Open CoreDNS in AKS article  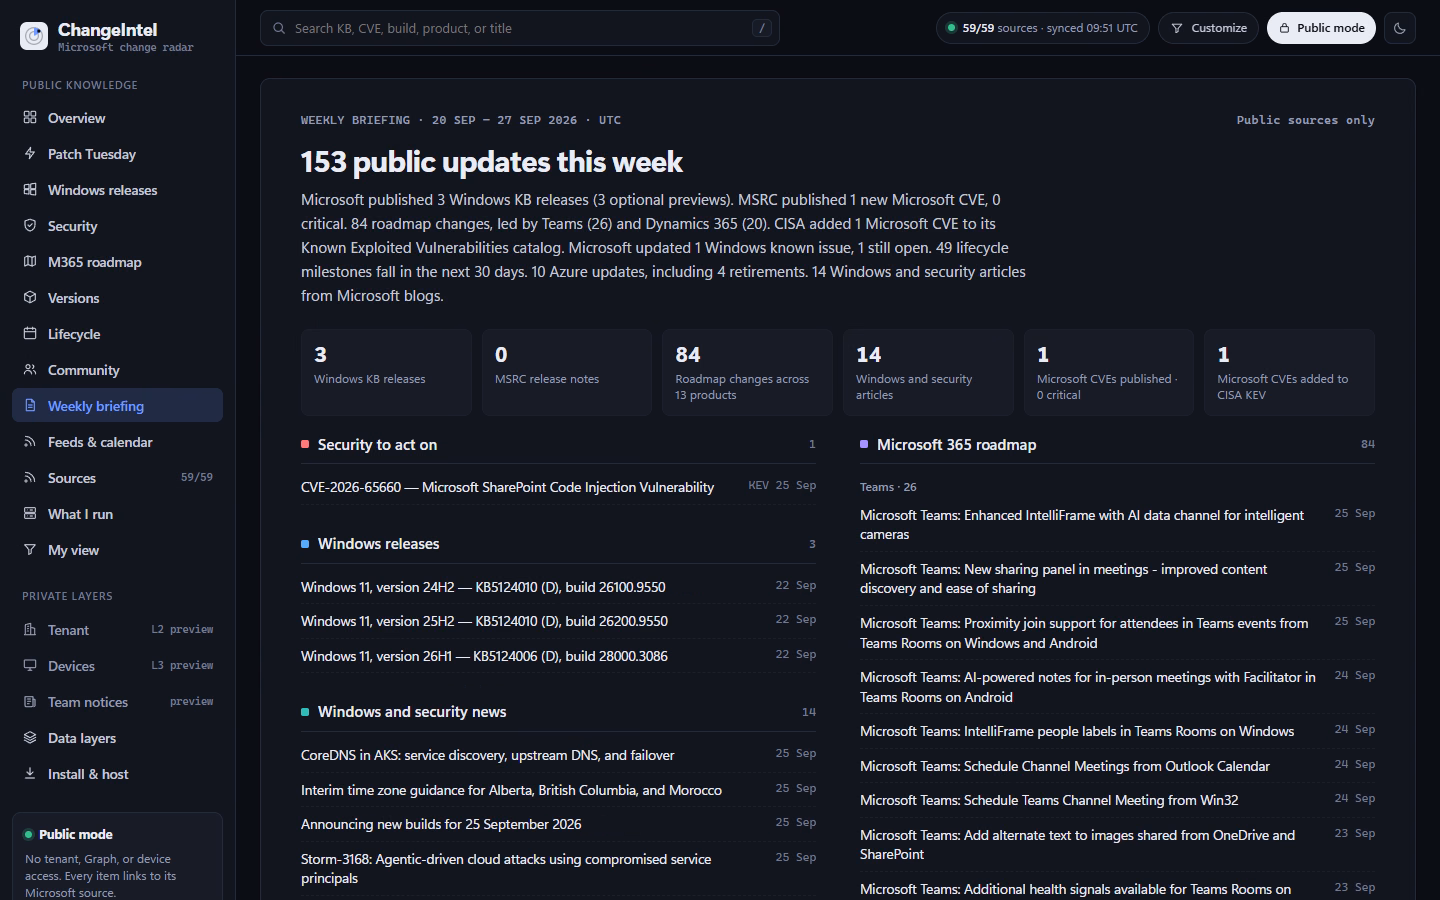(558, 755)
